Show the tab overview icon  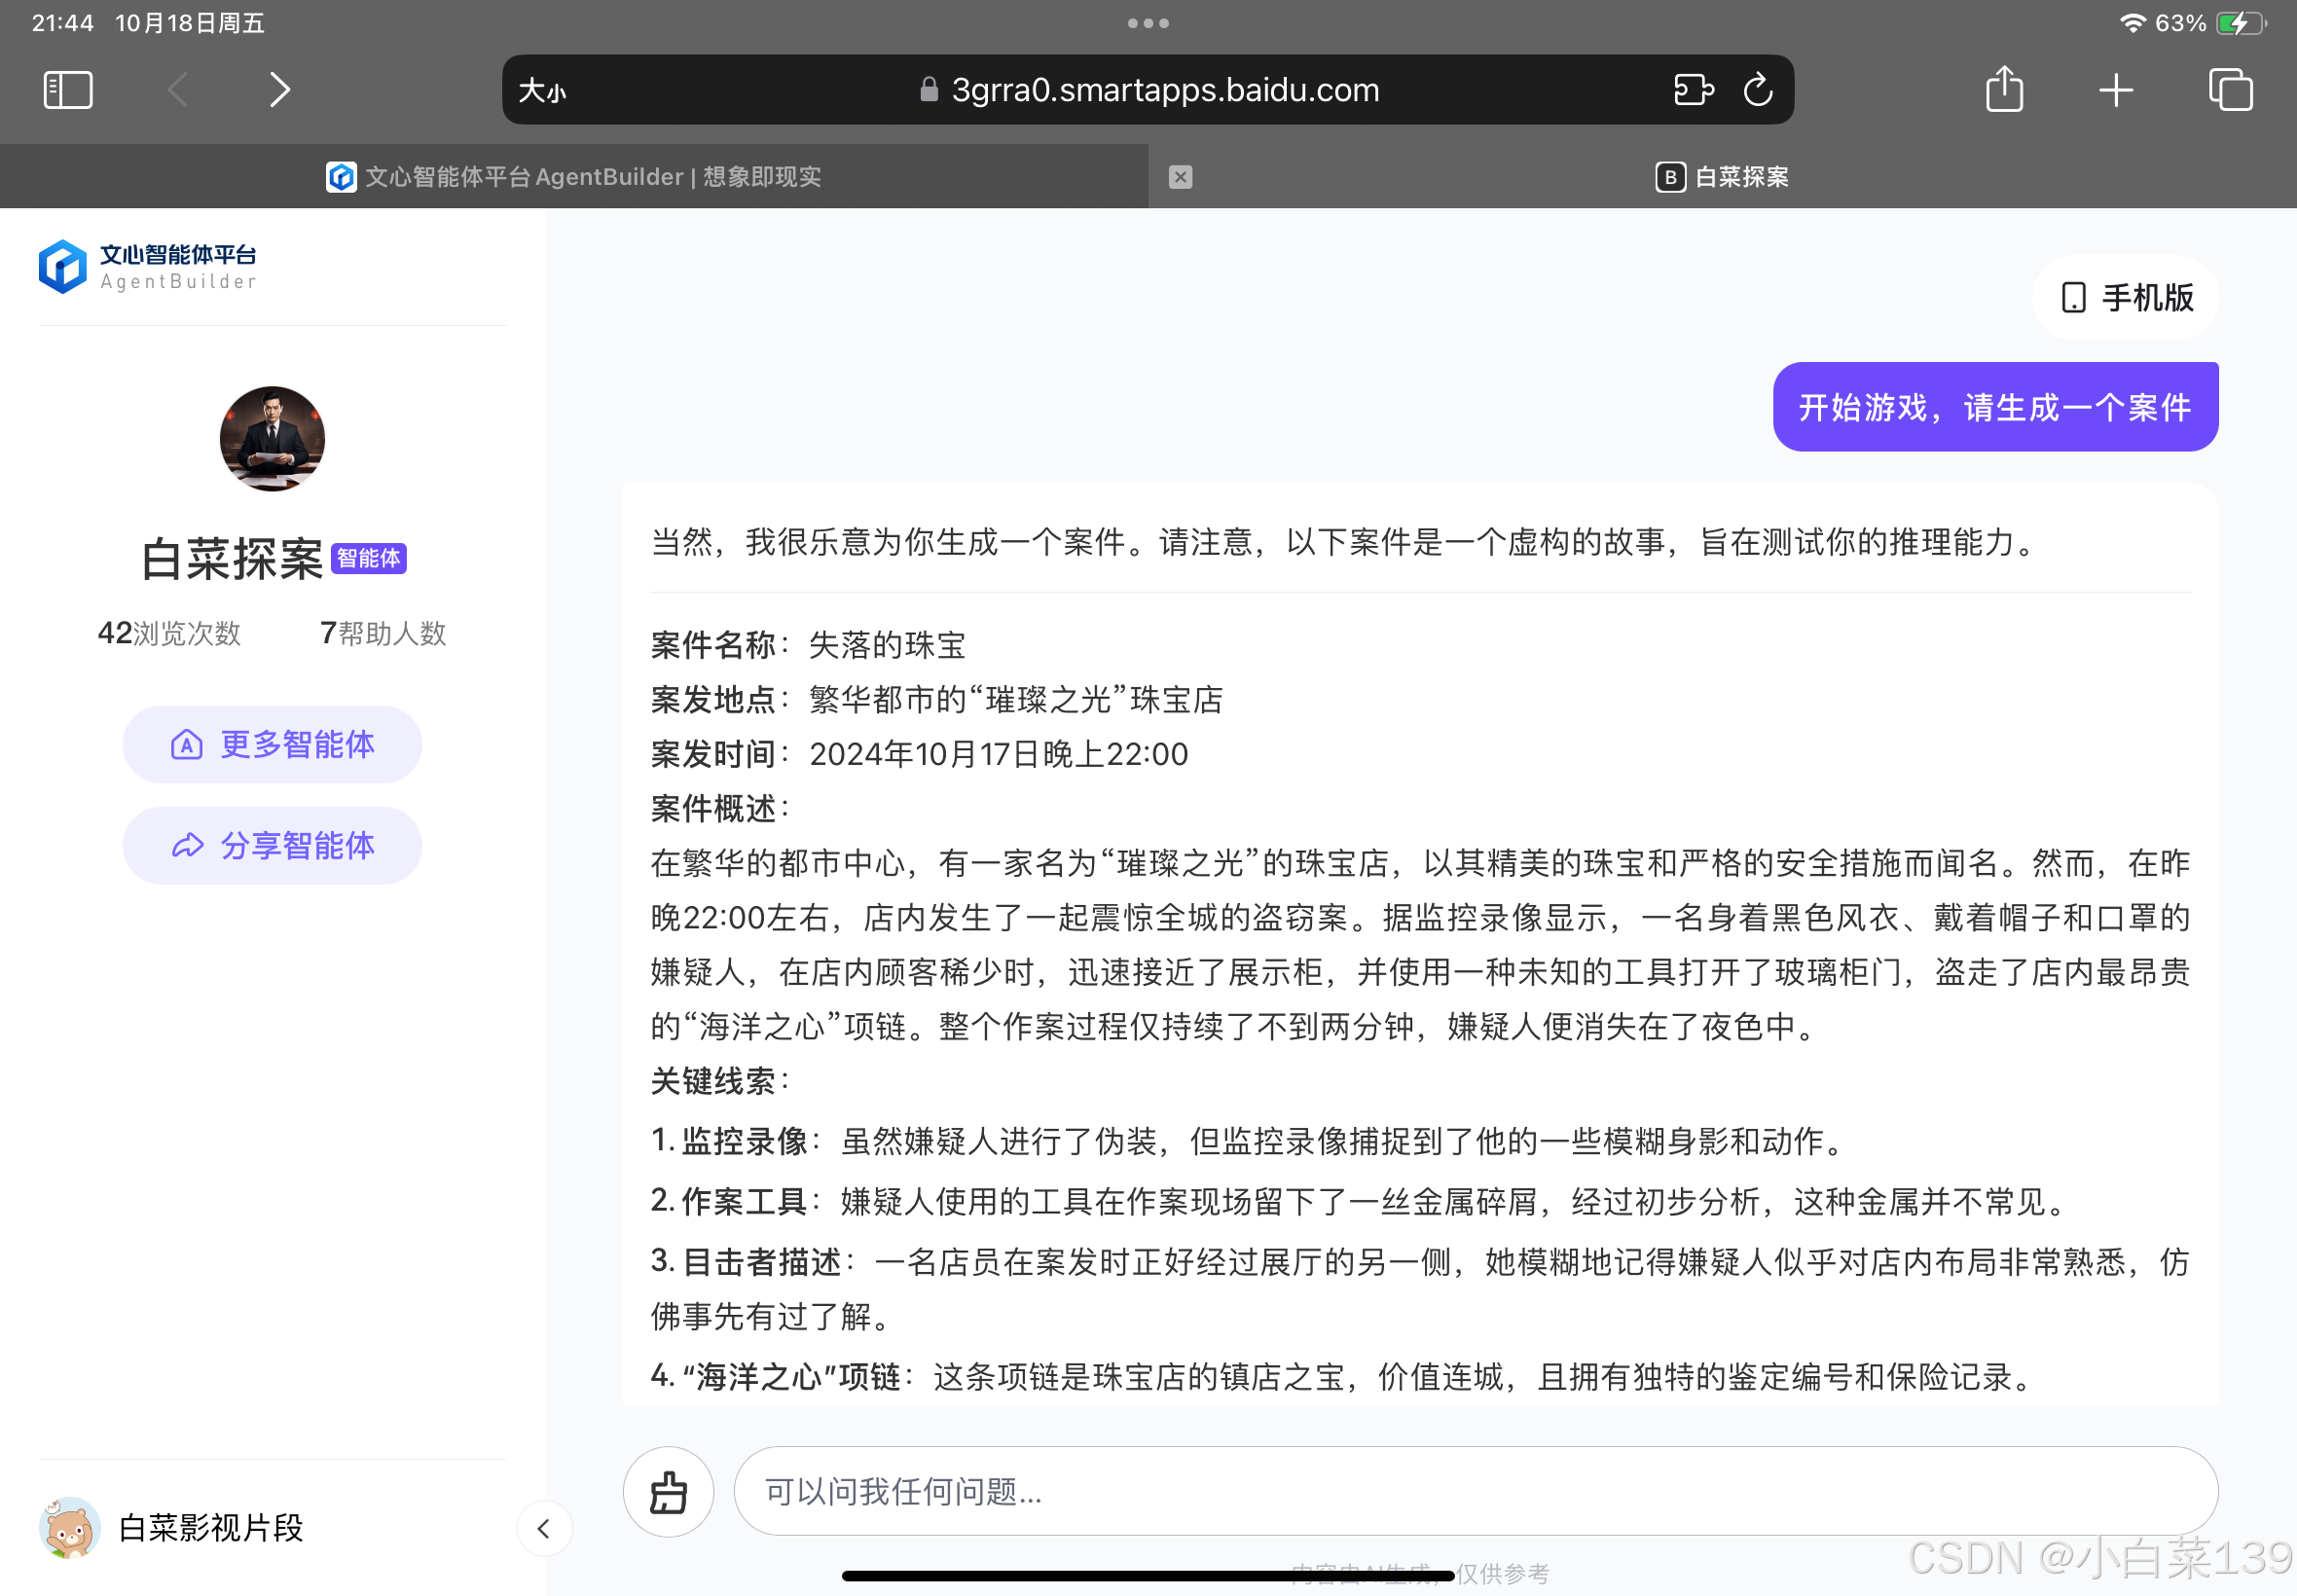(x=2230, y=90)
